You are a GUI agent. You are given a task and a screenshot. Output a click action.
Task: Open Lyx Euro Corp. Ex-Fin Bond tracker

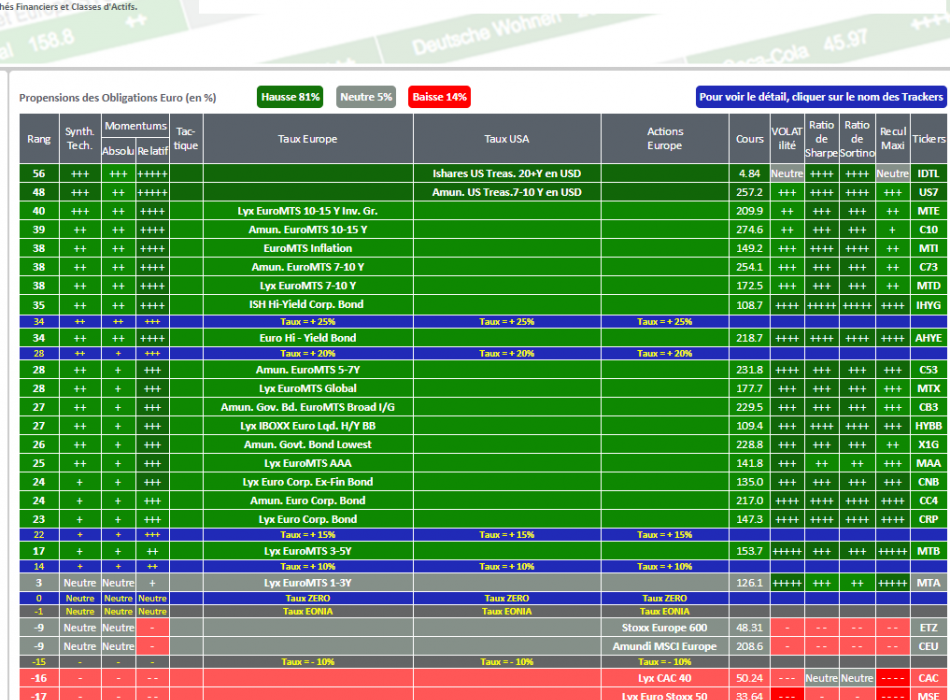[x=307, y=482]
